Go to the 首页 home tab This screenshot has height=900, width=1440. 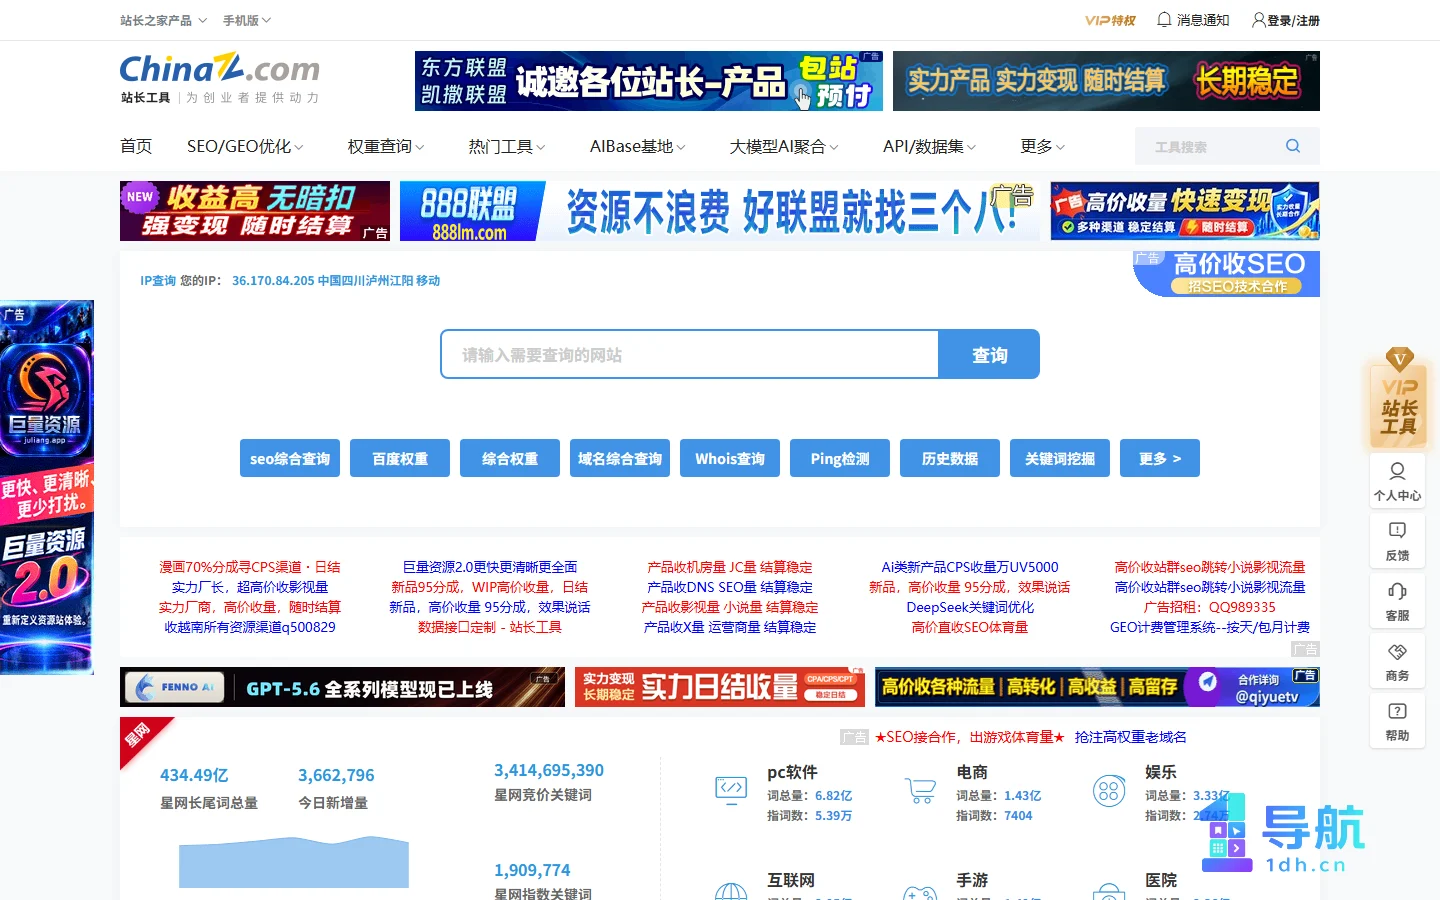[136, 146]
